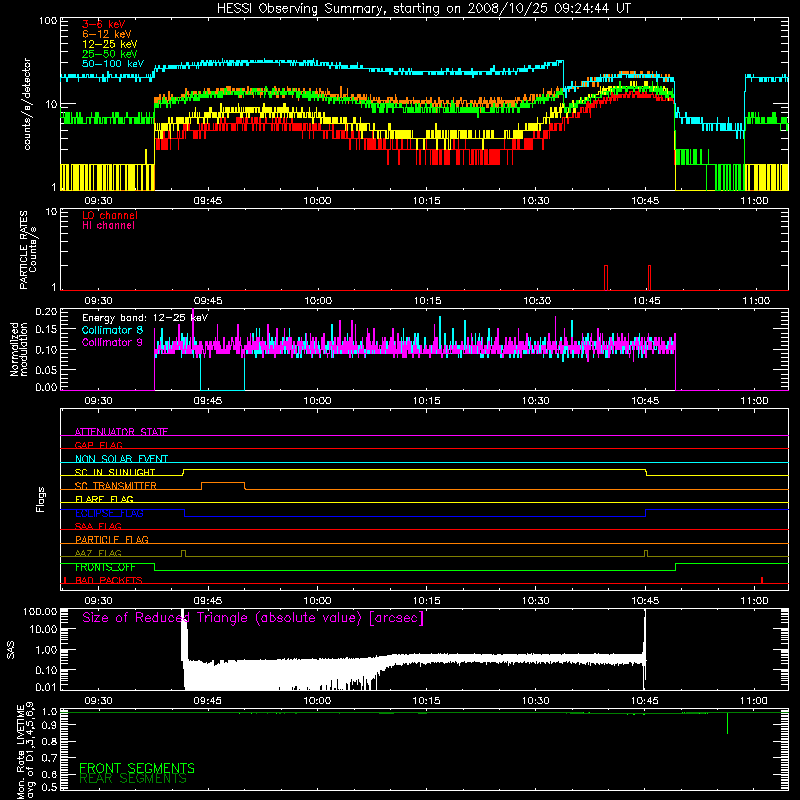The height and width of the screenshot is (800, 800).
Task: Click the 'FRONTS_OFF' flag label
Action: click(105, 567)
